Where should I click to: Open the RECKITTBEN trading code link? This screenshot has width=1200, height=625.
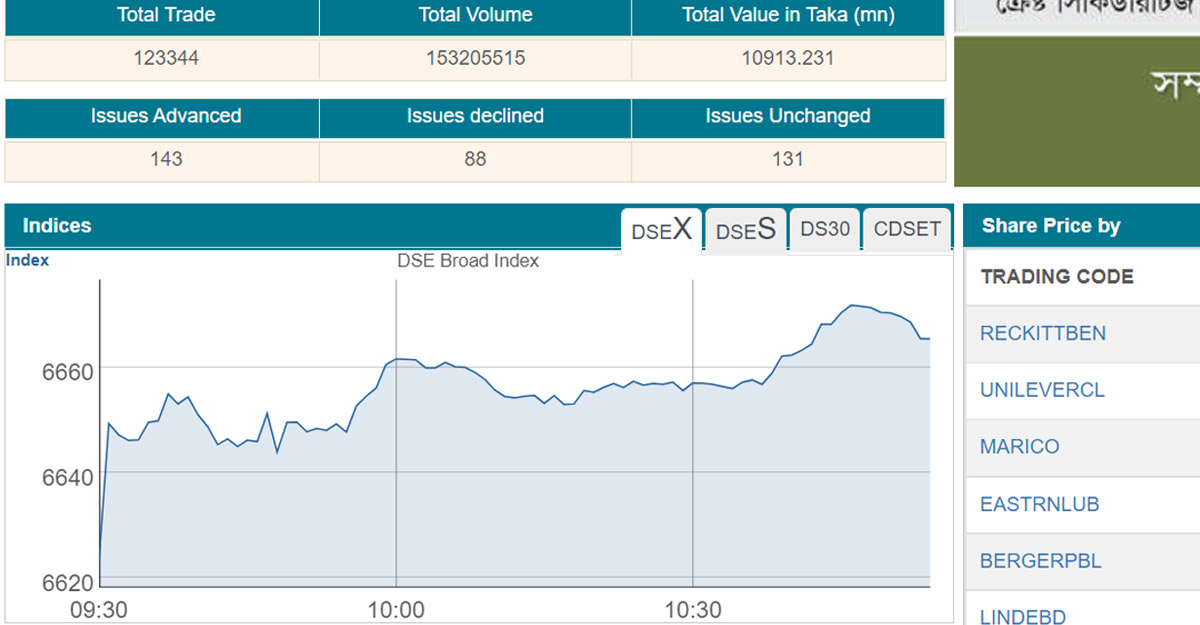coord(1043,333)
